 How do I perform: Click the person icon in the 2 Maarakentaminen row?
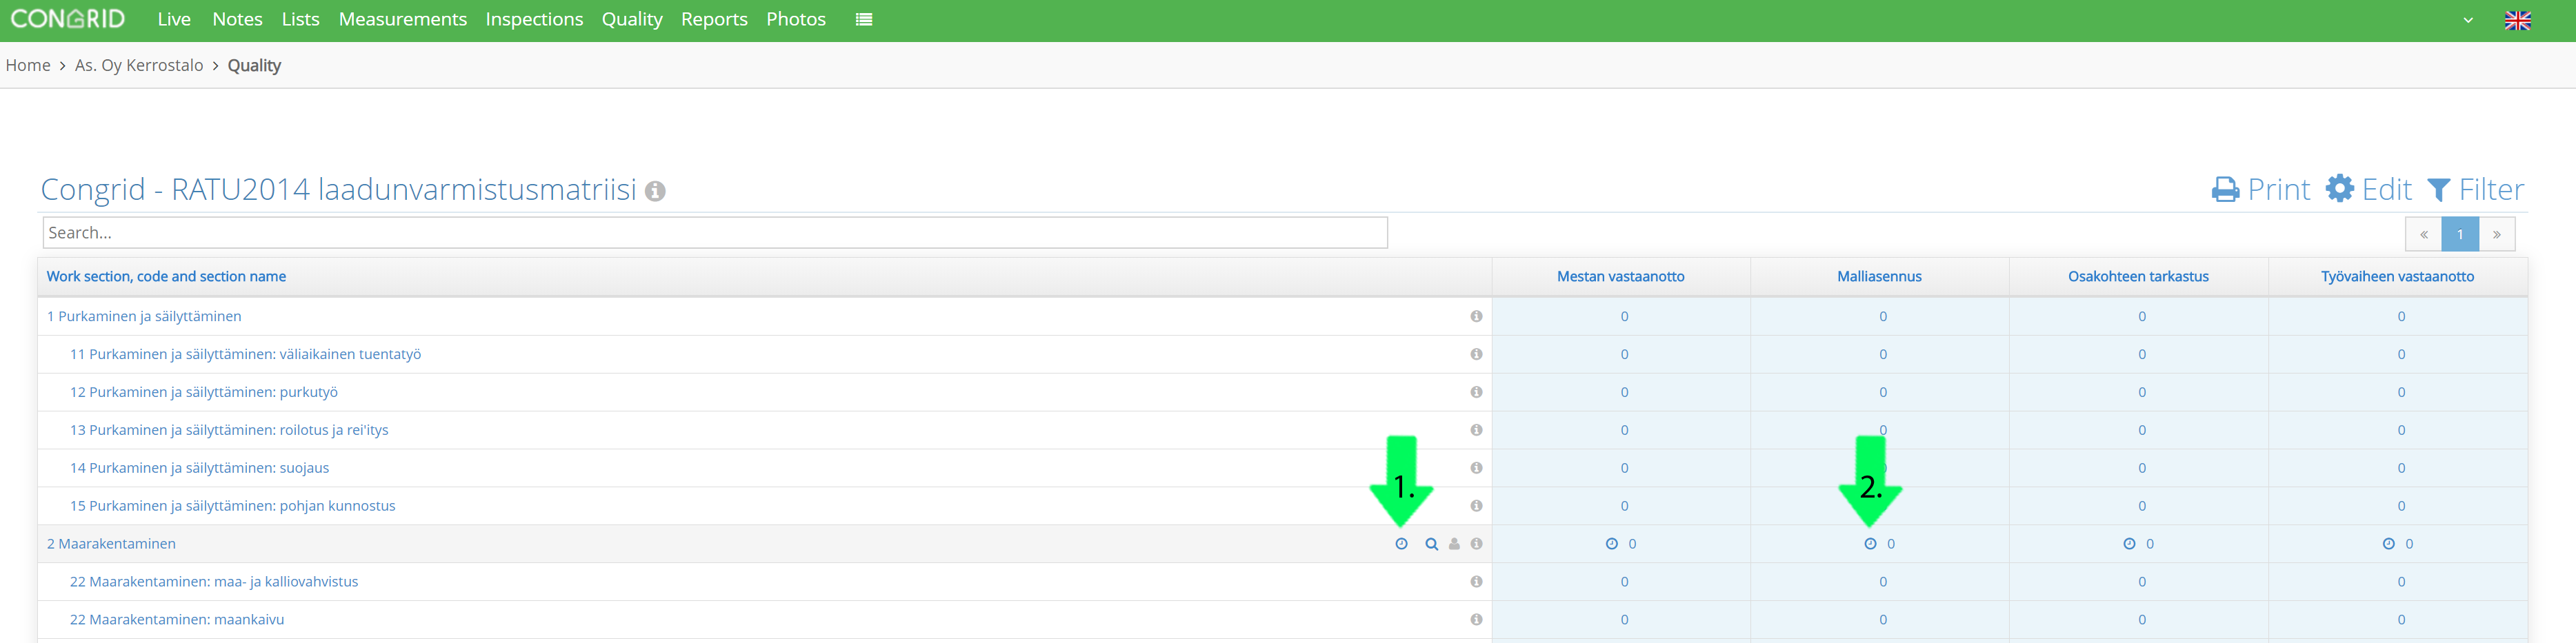click(x=1454, y=544)
